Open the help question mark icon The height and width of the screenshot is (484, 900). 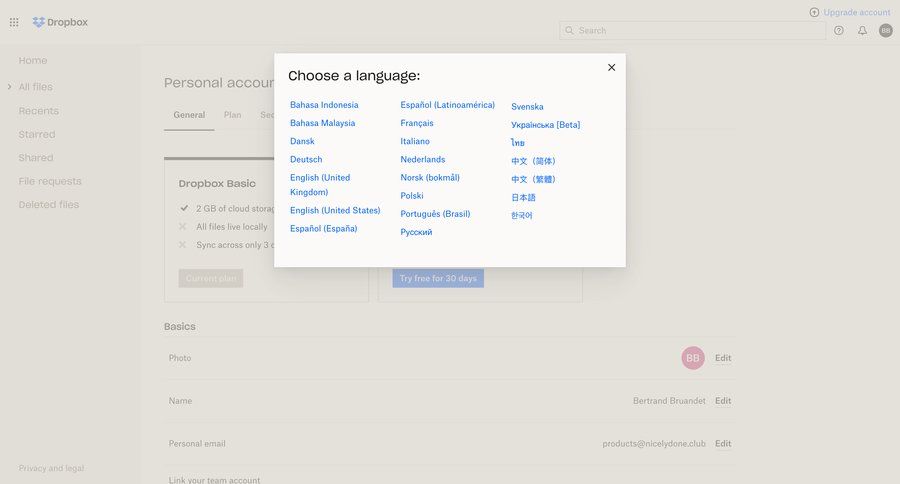pyautogui.click(x=839, y=30)
